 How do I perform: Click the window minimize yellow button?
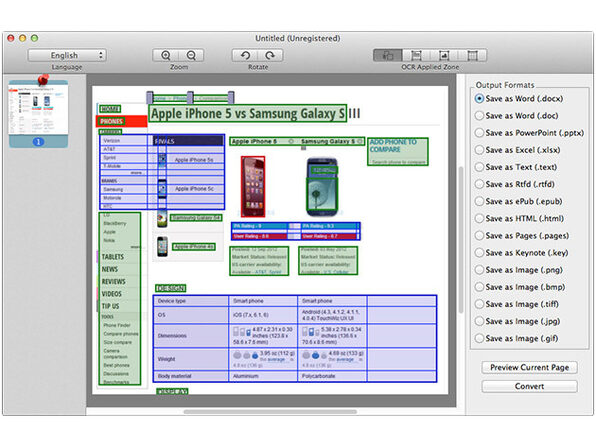(22, 38)
